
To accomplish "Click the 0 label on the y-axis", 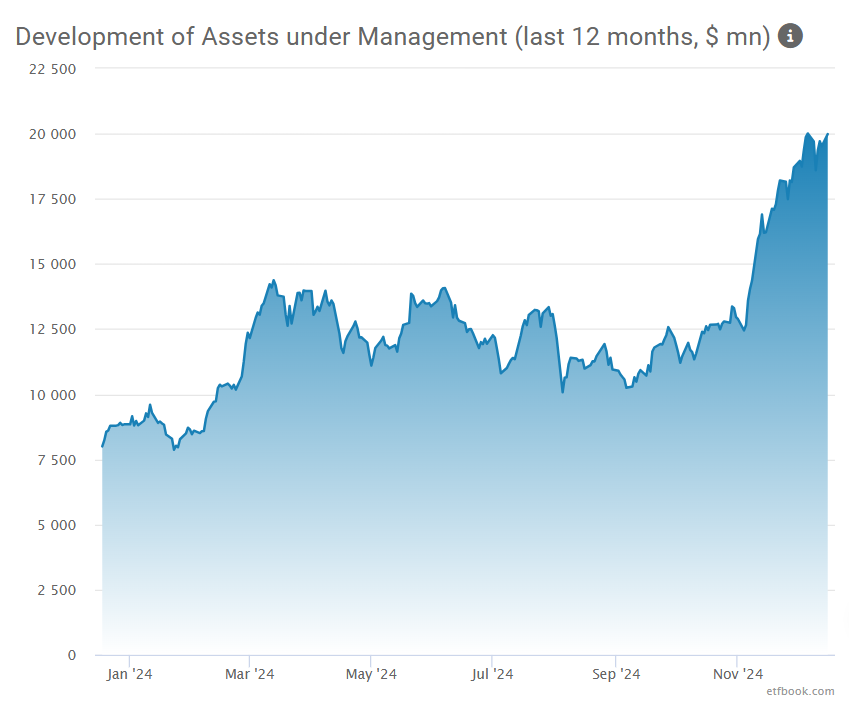I will [71, 655].
